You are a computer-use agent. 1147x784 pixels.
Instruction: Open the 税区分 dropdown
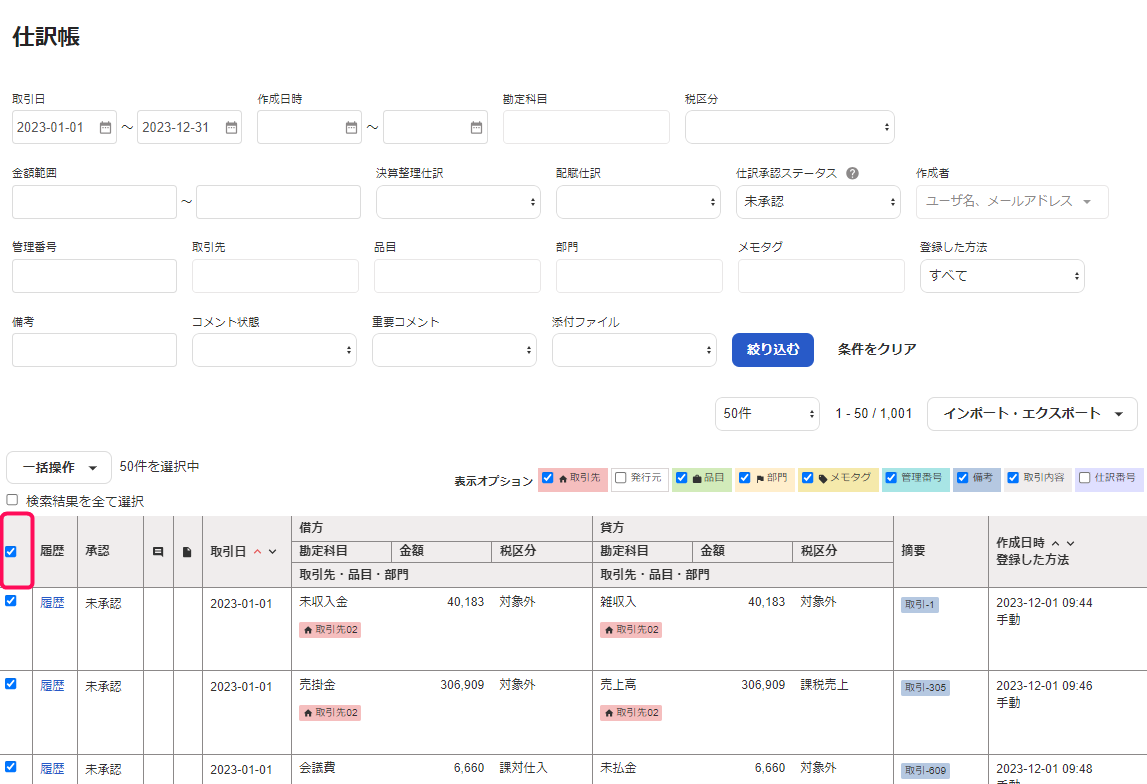point(790,128)
